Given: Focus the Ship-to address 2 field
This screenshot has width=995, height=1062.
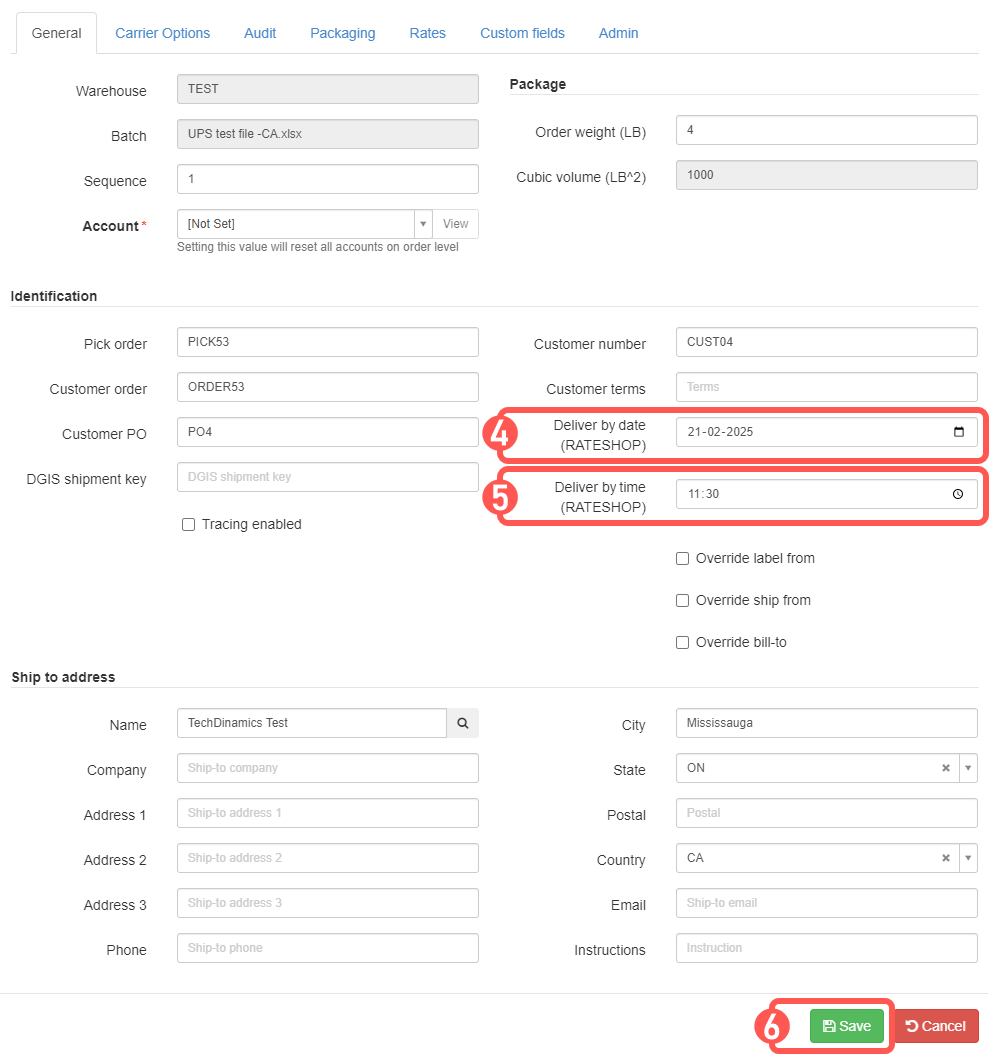Looking at the screenshot, I should [328, 858].
